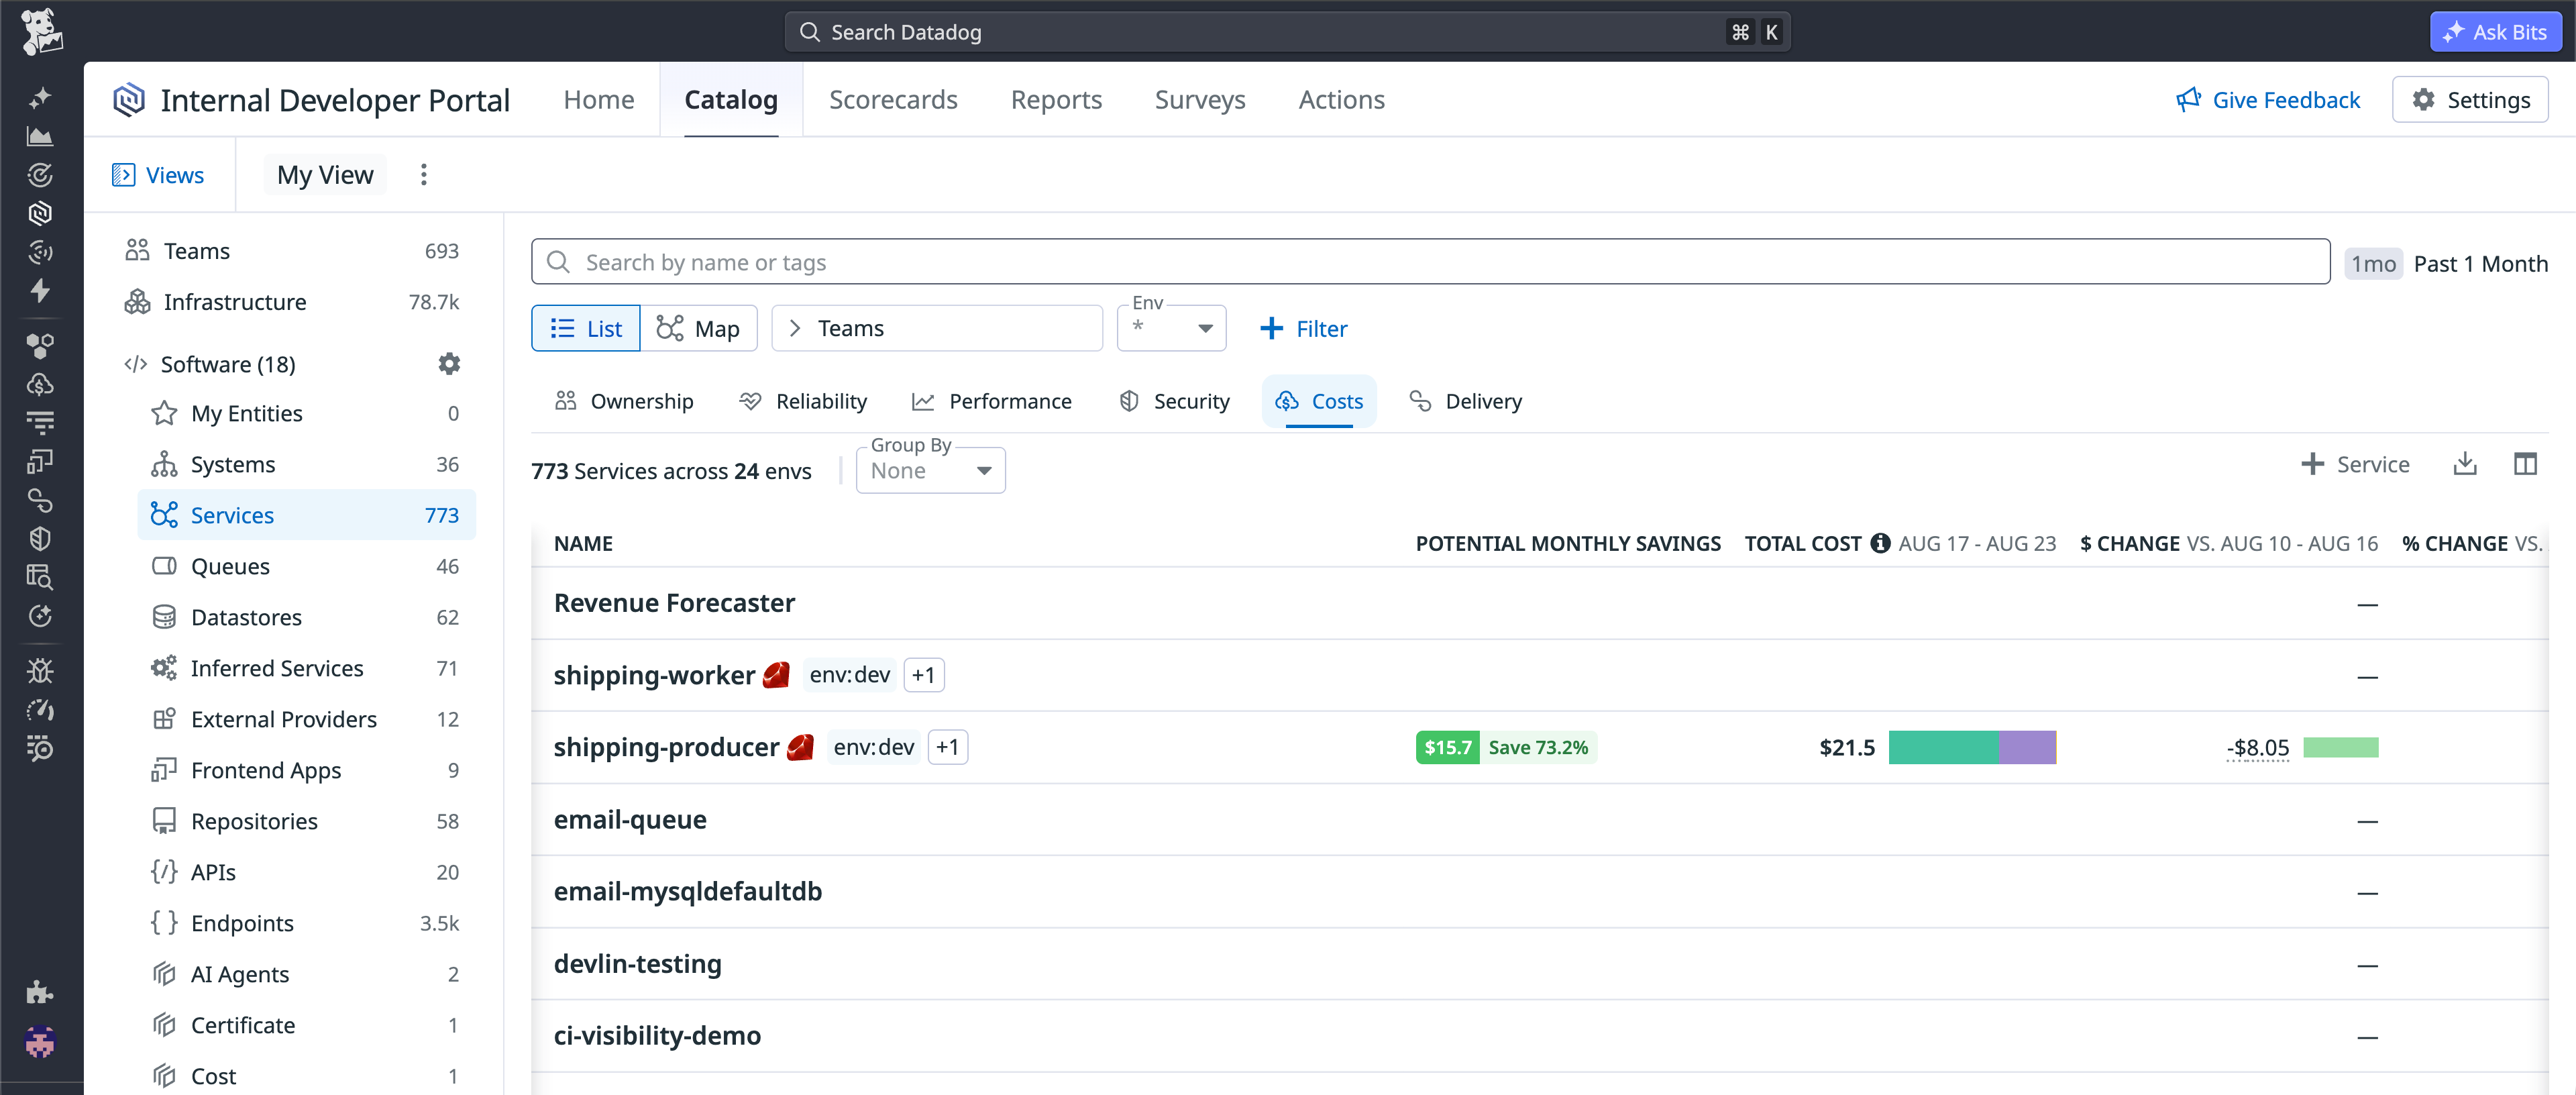
Task: Open the Env dropdown
Action: [1171, 328]
